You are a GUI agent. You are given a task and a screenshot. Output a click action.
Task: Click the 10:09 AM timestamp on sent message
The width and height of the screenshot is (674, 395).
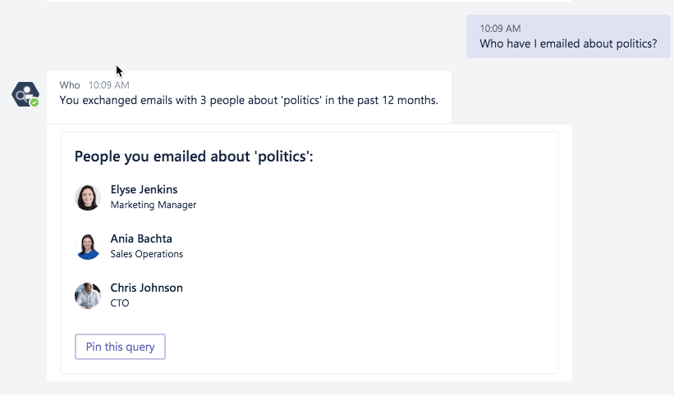(x=500, y=28)
